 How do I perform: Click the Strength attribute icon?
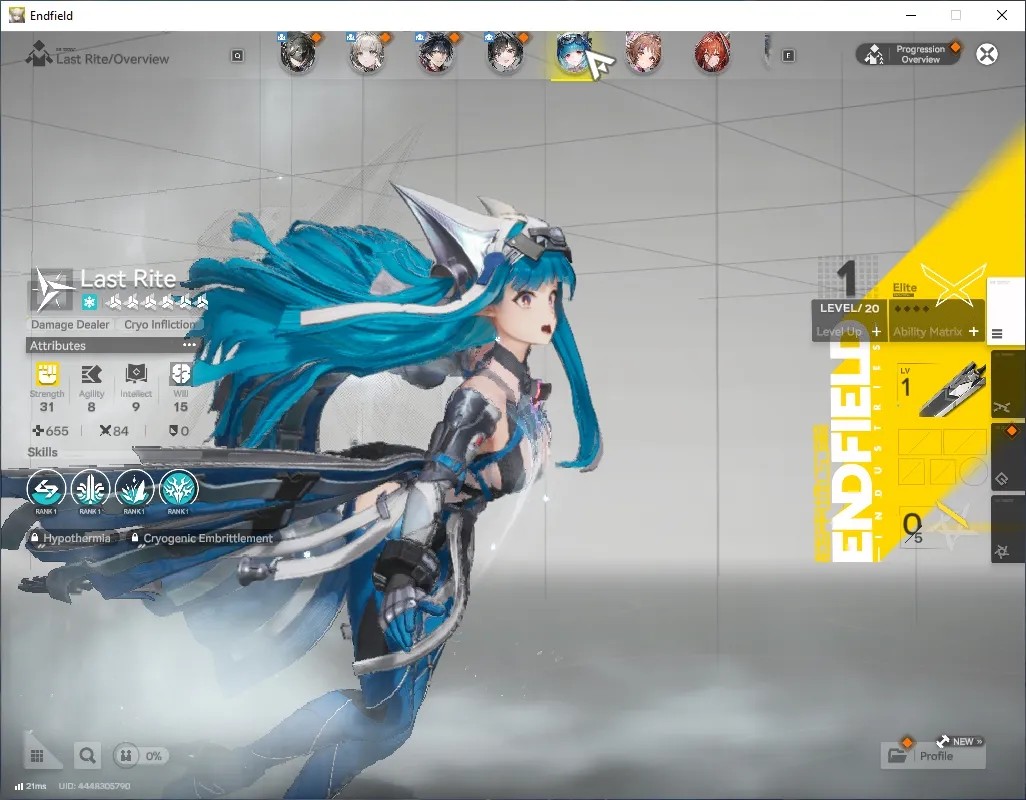tap(46, 374)
